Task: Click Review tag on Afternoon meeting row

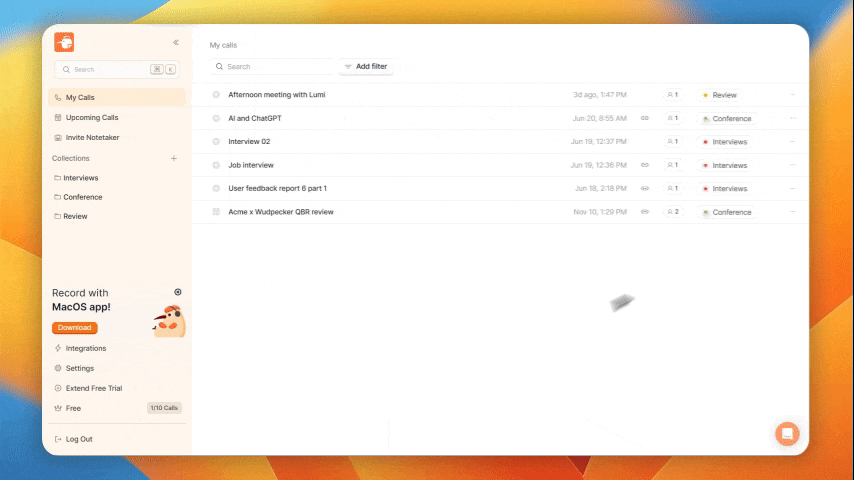Action: (x=719, y=95)
